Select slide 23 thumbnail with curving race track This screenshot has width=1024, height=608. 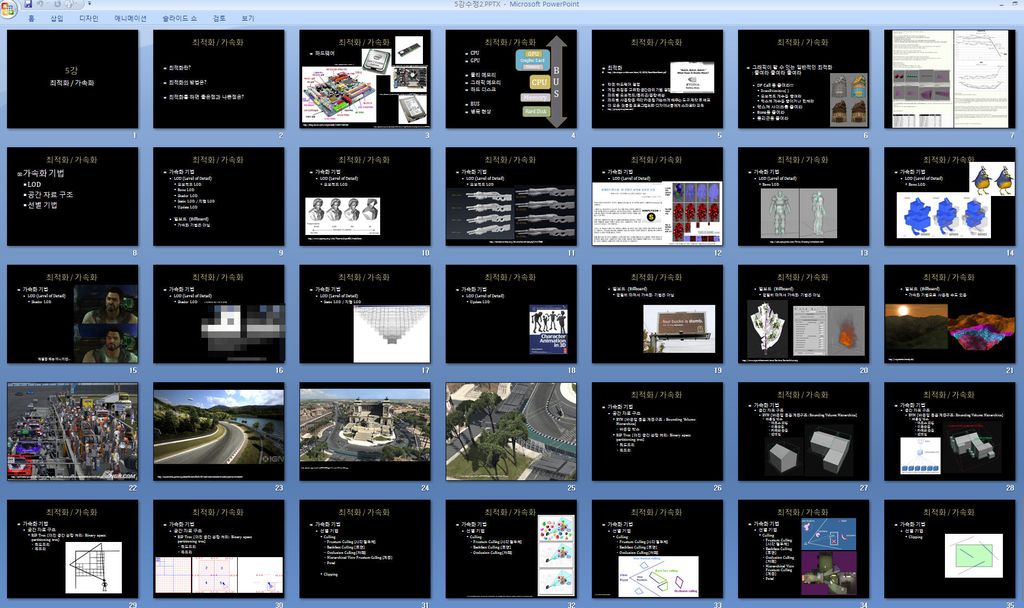coord(219,432)
